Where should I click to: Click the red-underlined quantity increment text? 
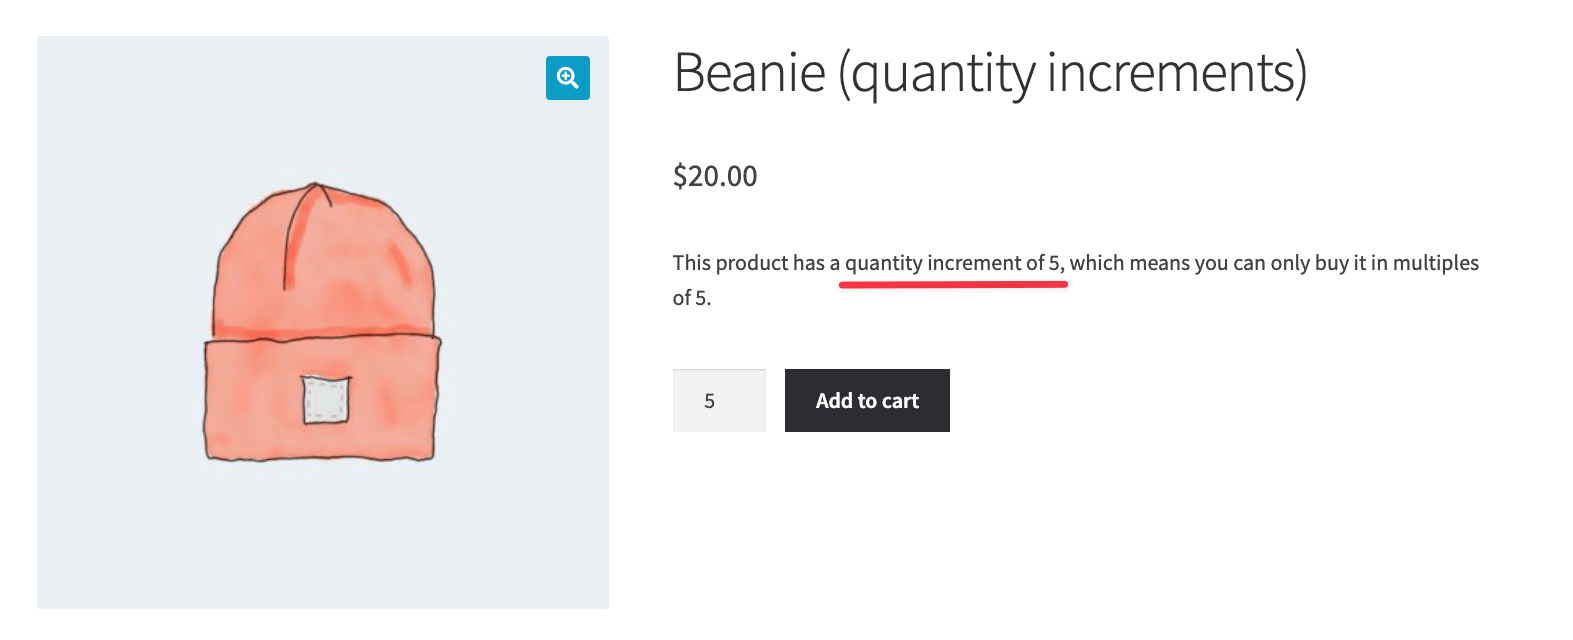[x=952, y=263]
